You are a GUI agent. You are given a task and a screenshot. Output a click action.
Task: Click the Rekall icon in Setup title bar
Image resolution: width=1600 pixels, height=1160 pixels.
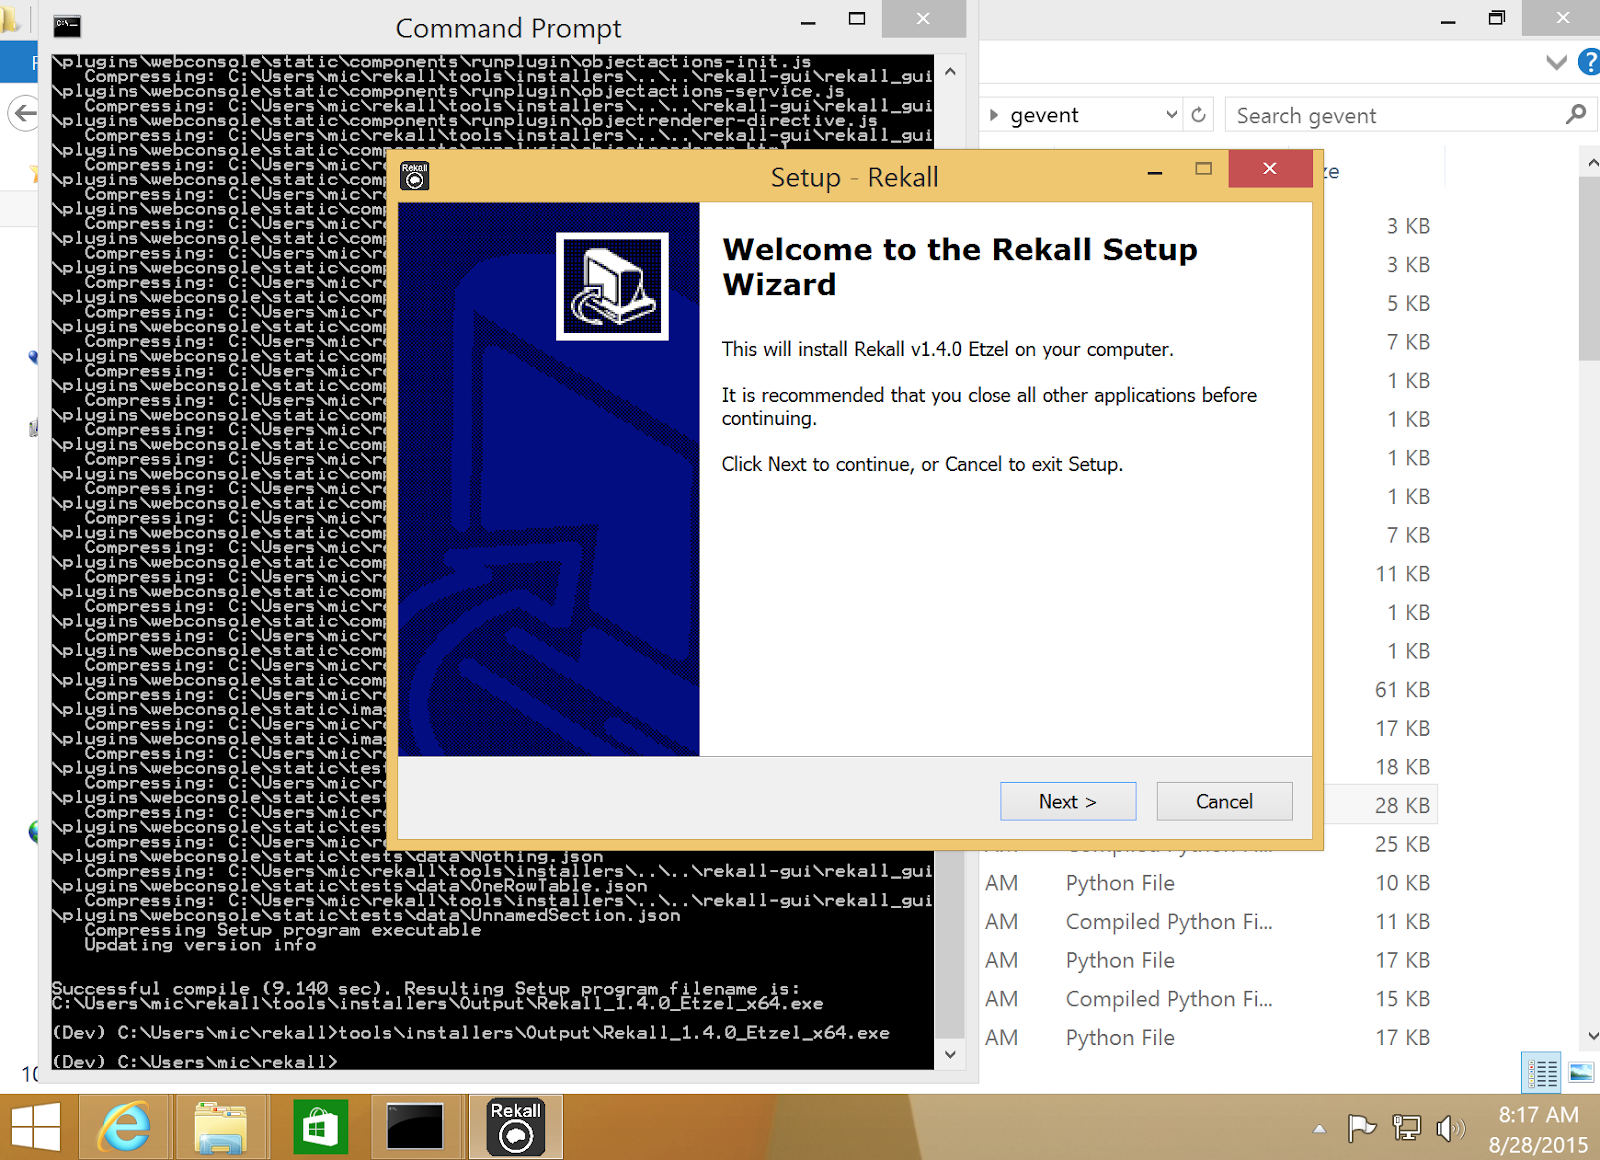click(414, 176)
